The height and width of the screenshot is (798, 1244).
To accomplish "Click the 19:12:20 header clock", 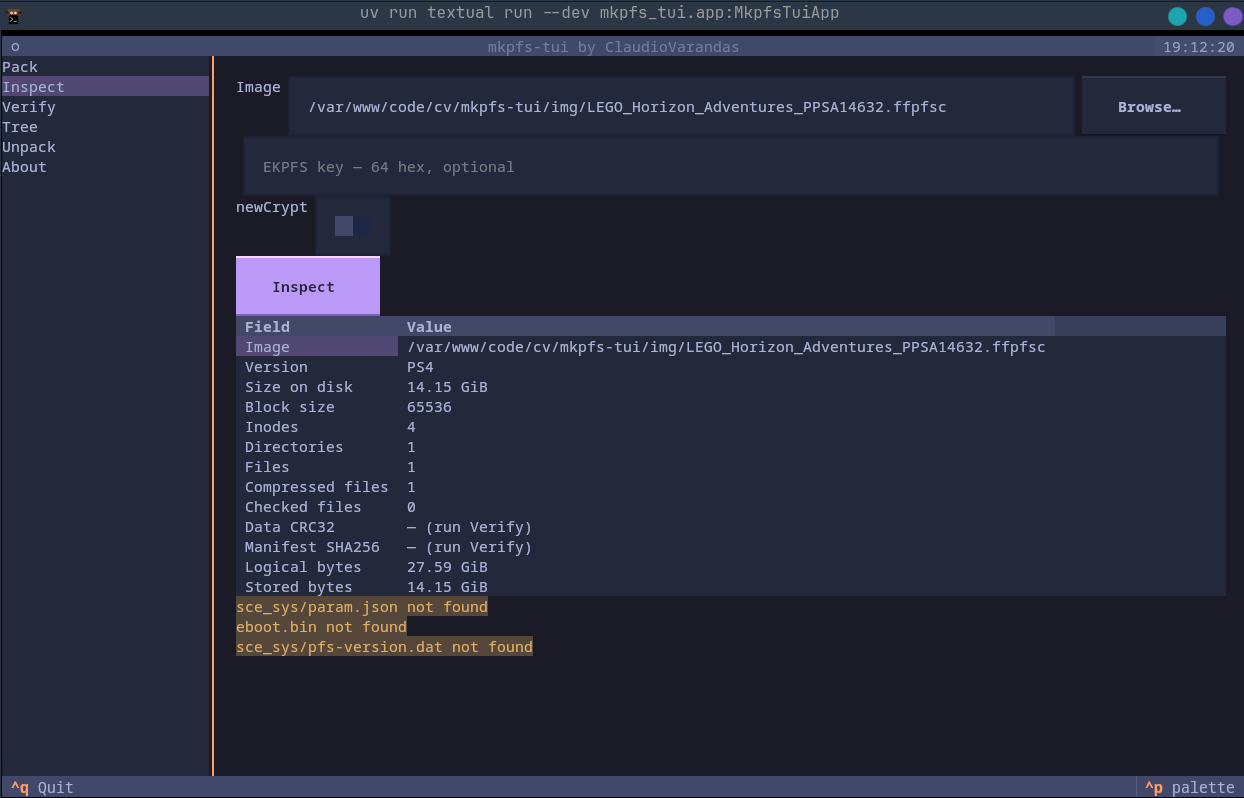I will coord(1198,47).
